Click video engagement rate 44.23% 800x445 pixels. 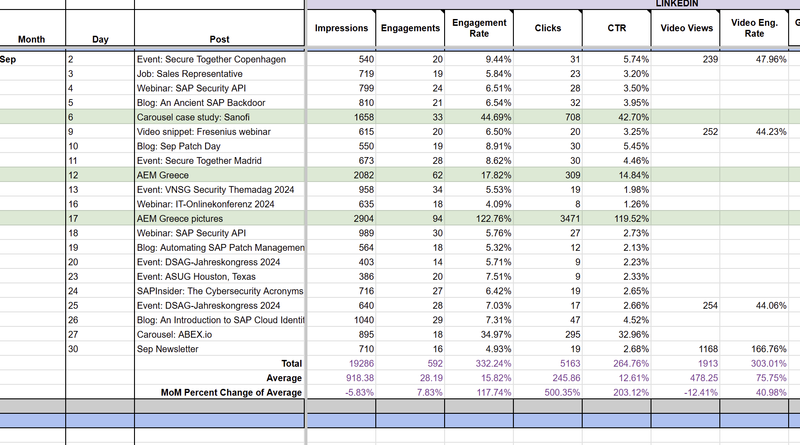754,132
